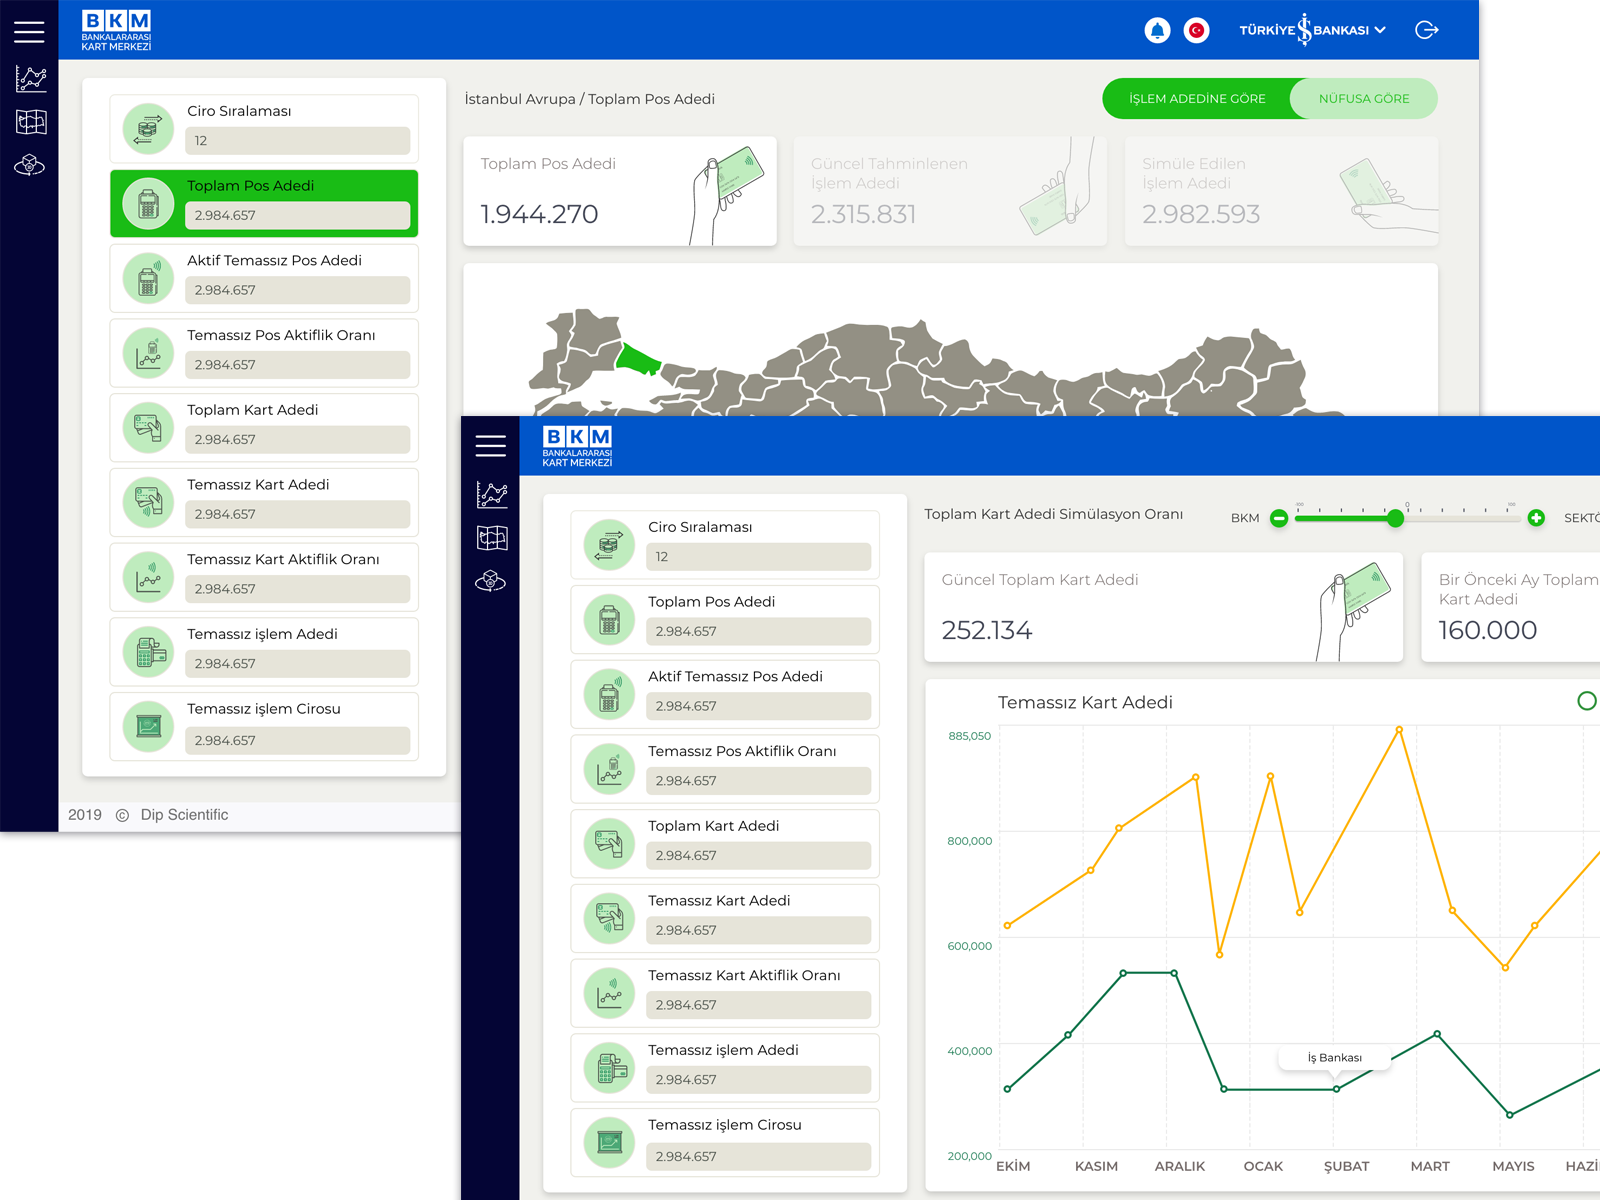This screenshot has width=1600, height=1200.
Task: Open cube layers icon in front window sidebar
Action: pyautogui.click(x=491, y=581)
